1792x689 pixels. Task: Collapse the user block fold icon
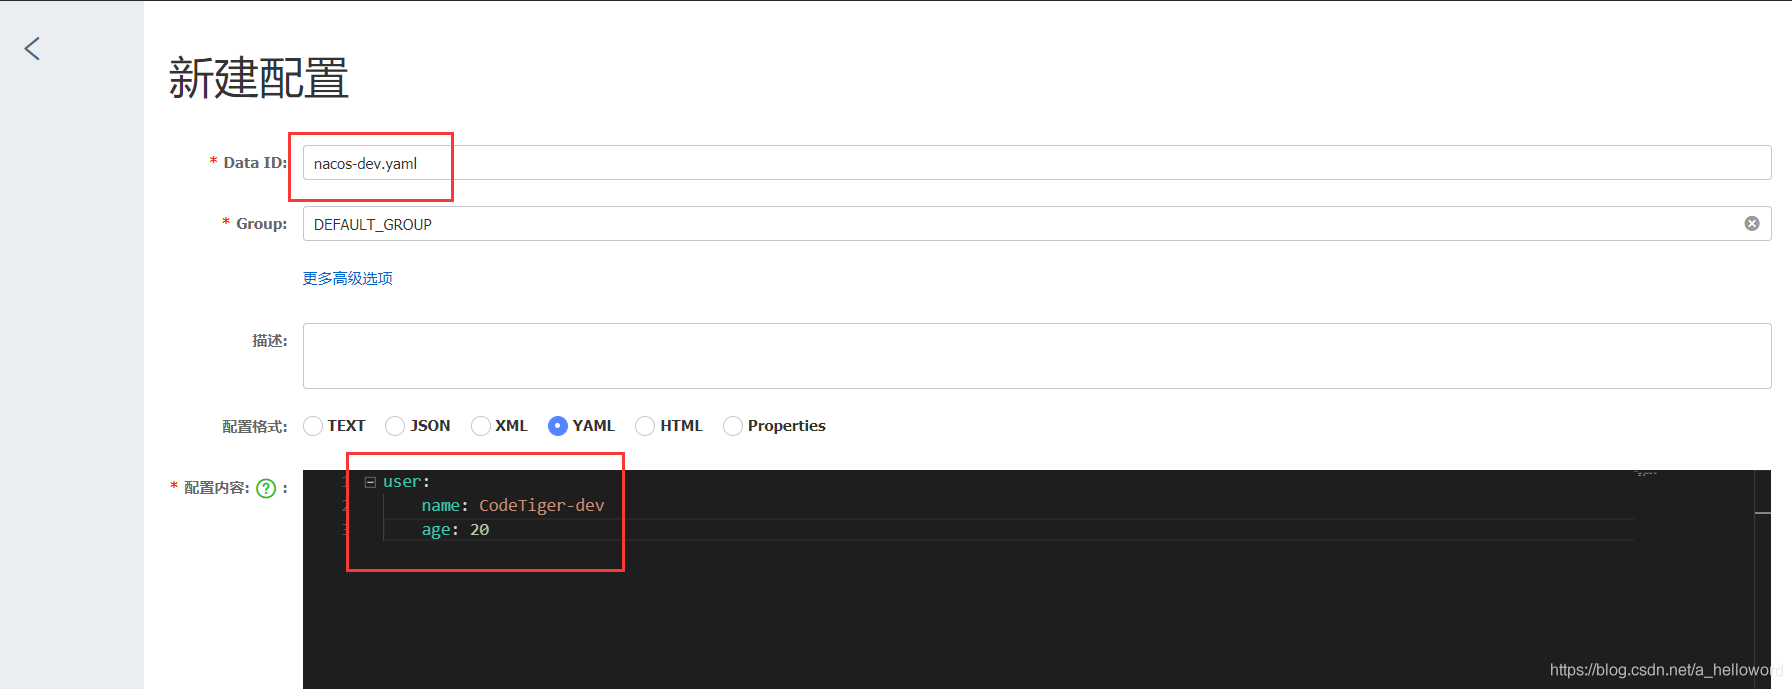tap(370, 482)
